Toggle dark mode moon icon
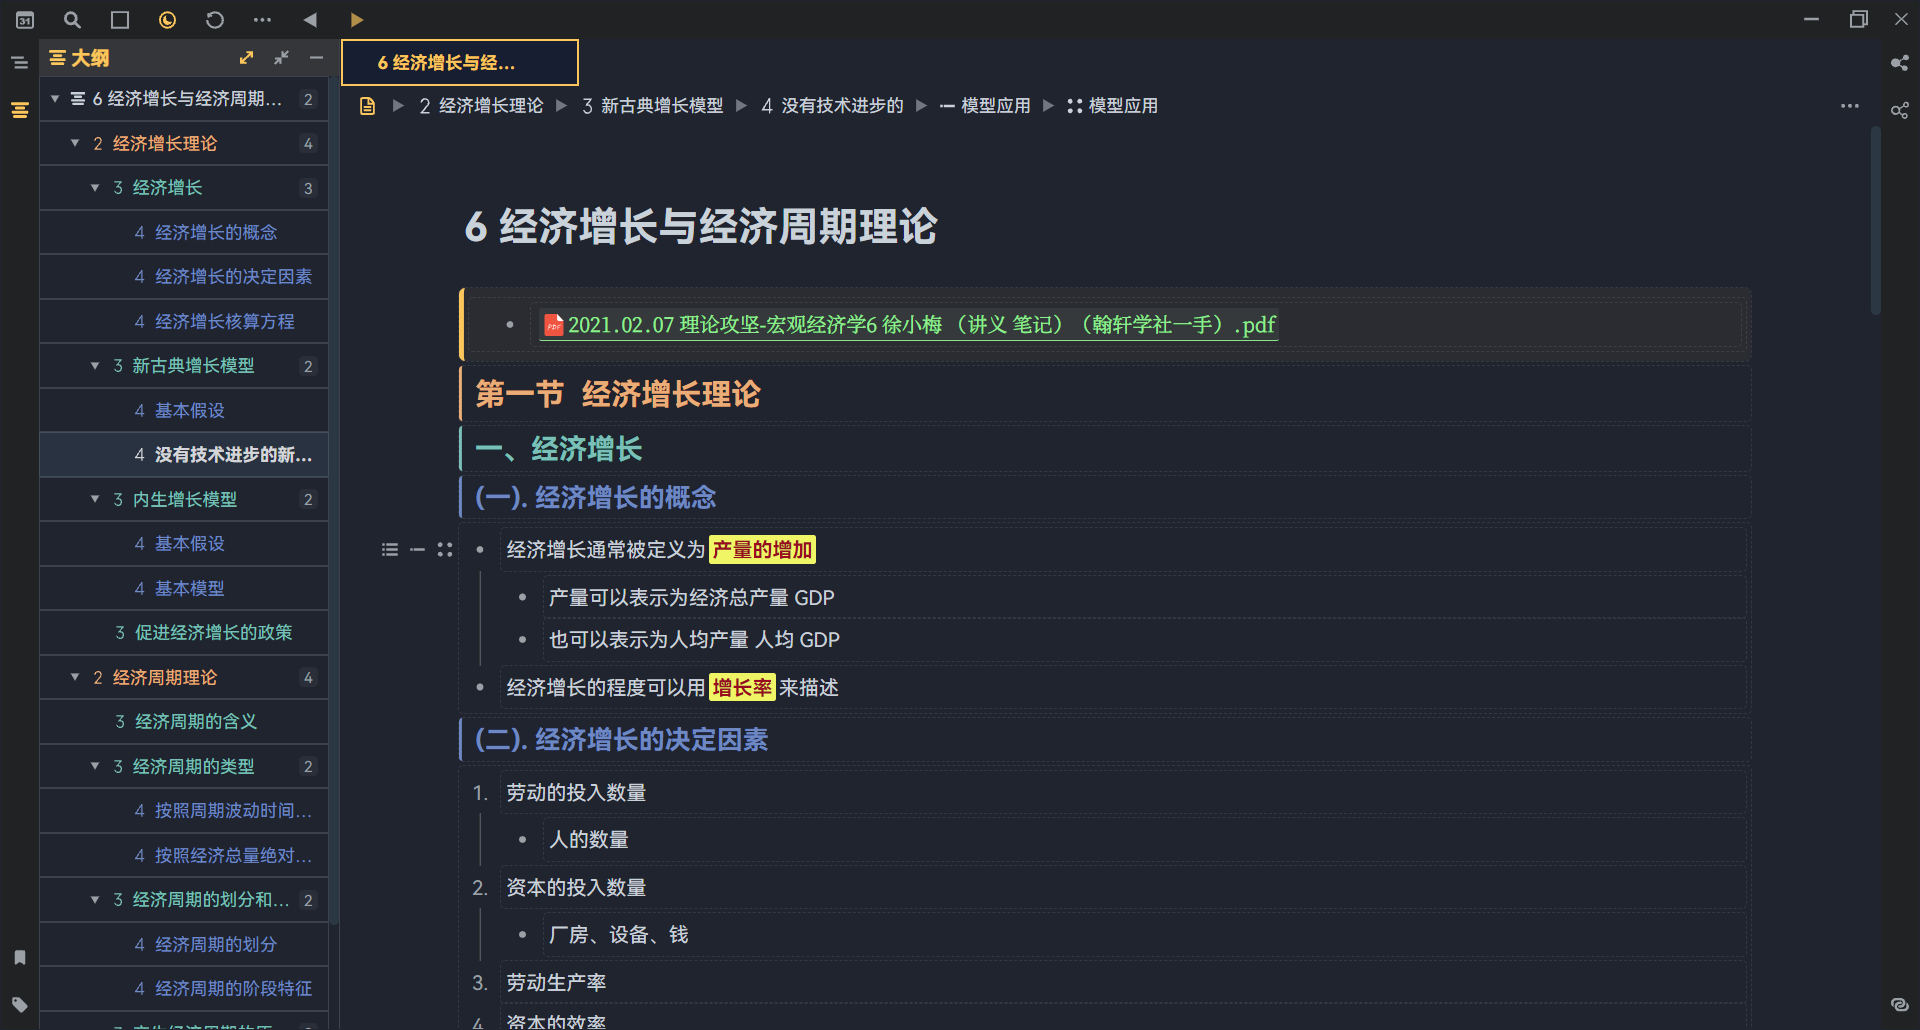 point(167,20)
